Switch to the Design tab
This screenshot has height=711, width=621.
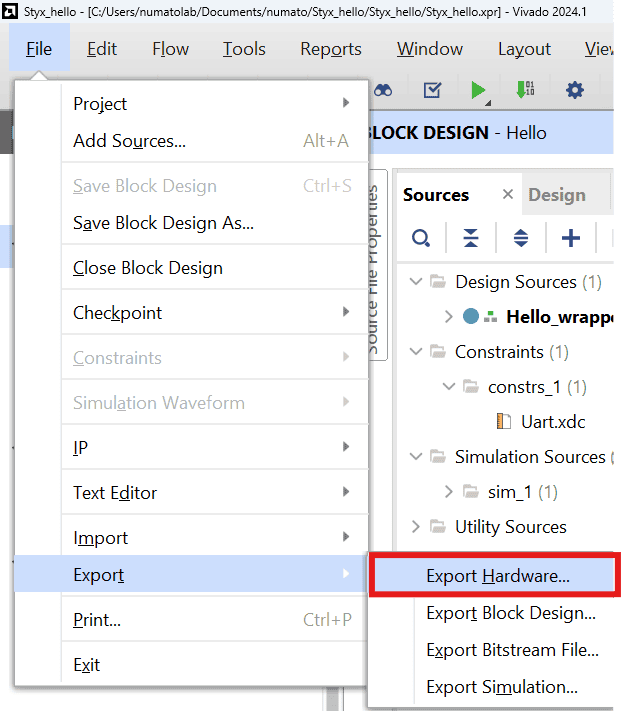click(556, 195)
